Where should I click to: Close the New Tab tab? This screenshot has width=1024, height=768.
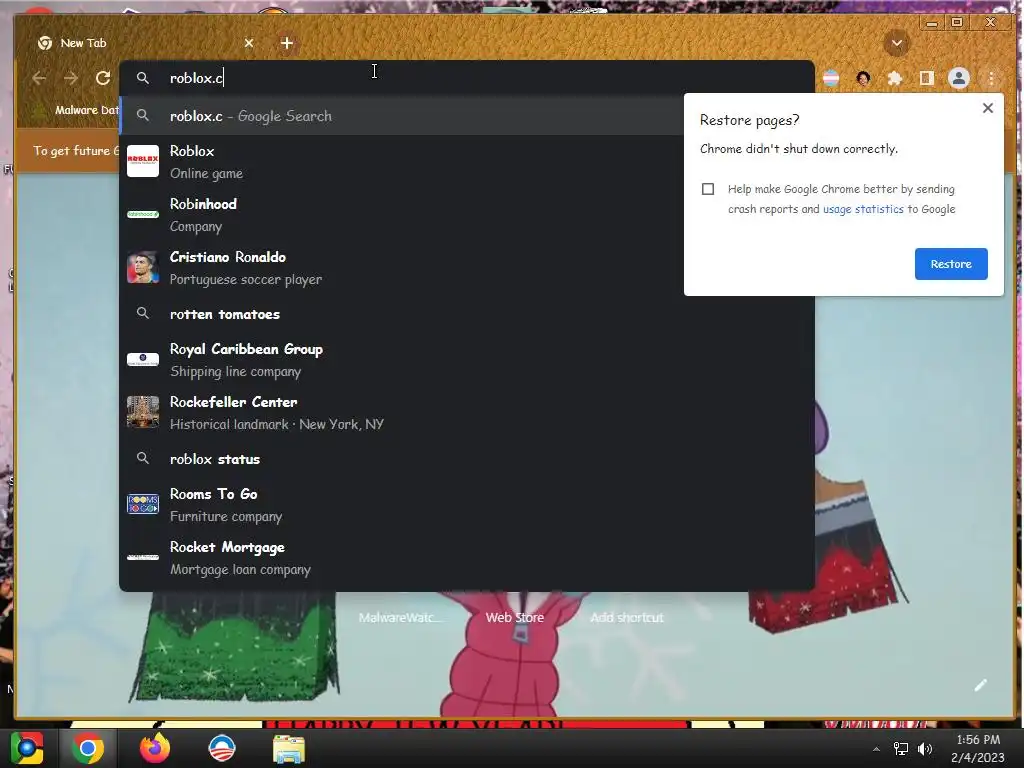click(249, 43)
